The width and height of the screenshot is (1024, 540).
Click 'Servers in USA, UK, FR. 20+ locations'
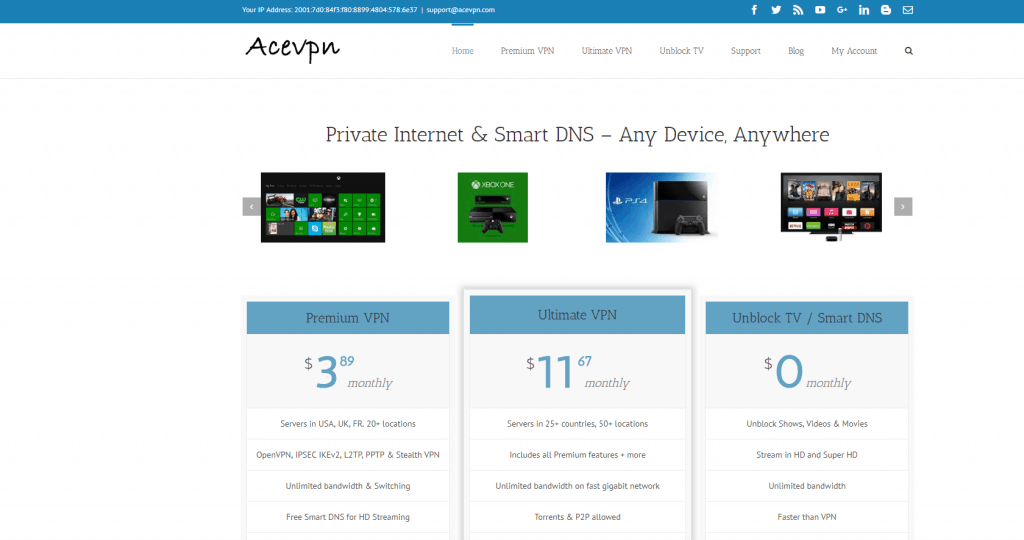(x=348, y=424)
